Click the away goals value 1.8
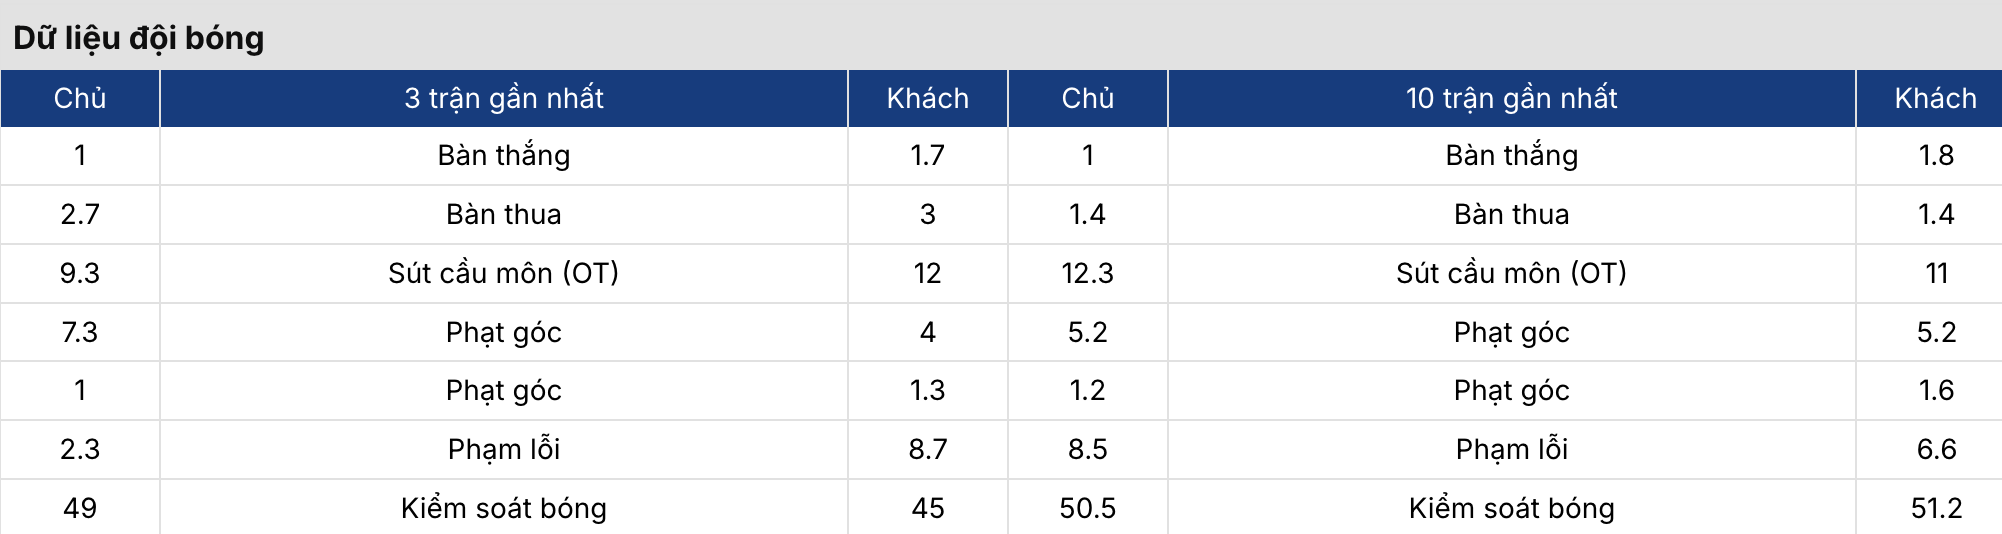Viewport: 2002px width, 534px height. click(x=1936, y=156)
